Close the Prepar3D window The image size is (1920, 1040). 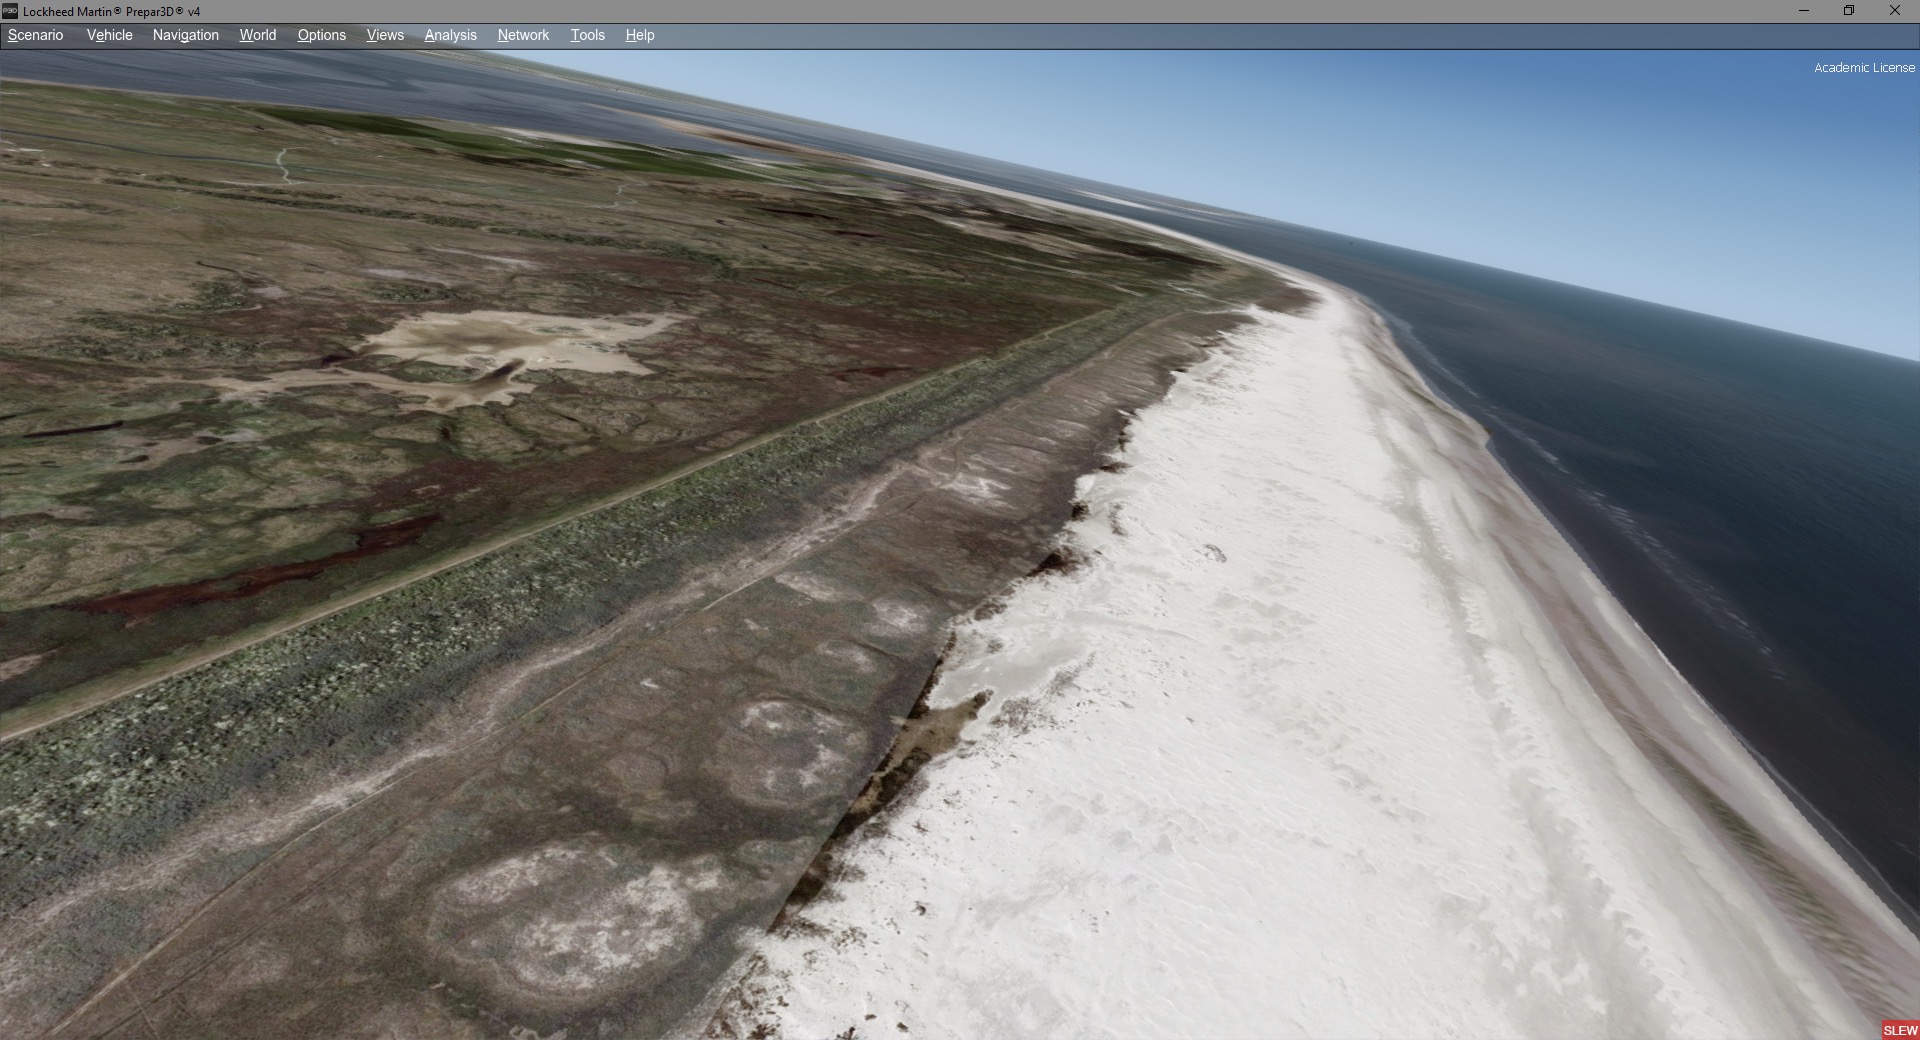point(1895,11)
